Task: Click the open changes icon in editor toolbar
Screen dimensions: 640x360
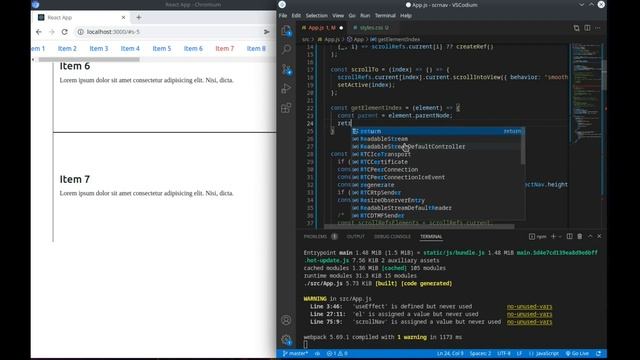Action: 576,28
